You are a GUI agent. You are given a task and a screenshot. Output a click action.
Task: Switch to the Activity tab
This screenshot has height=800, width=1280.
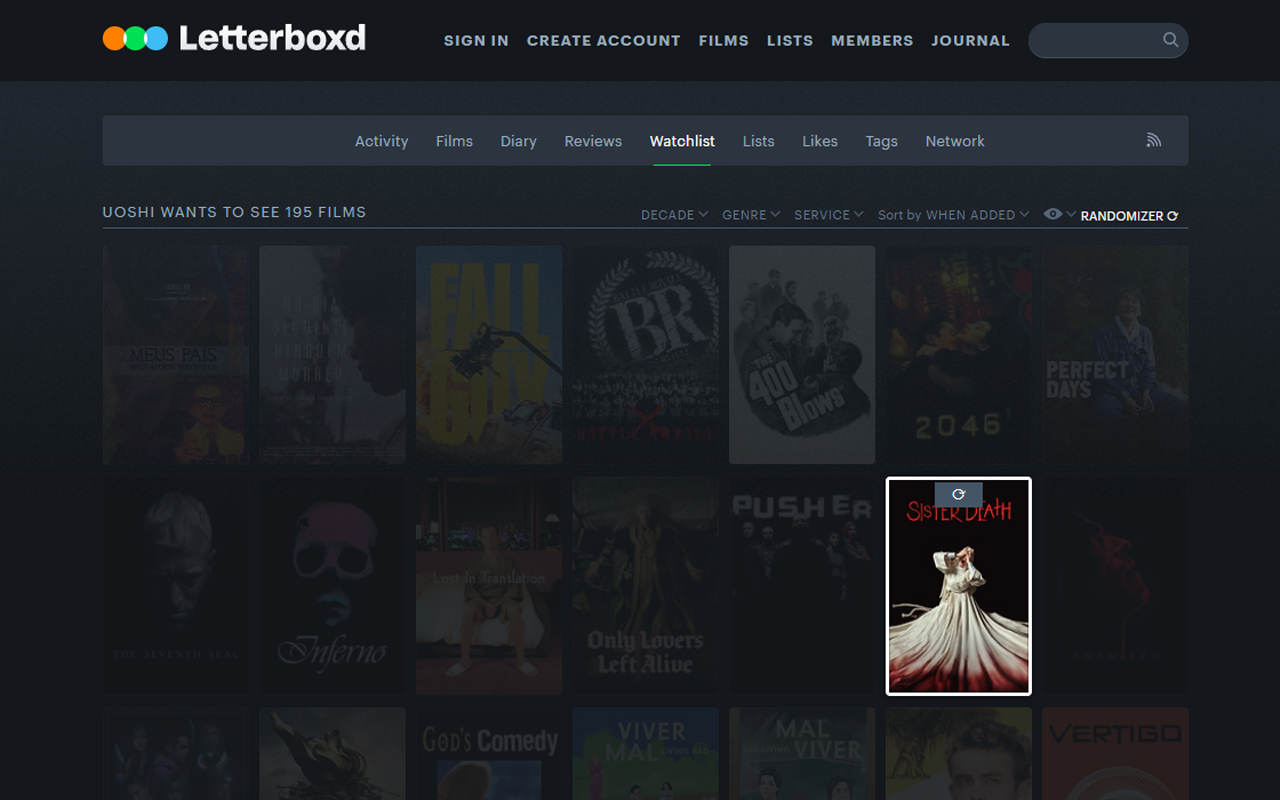382,141
